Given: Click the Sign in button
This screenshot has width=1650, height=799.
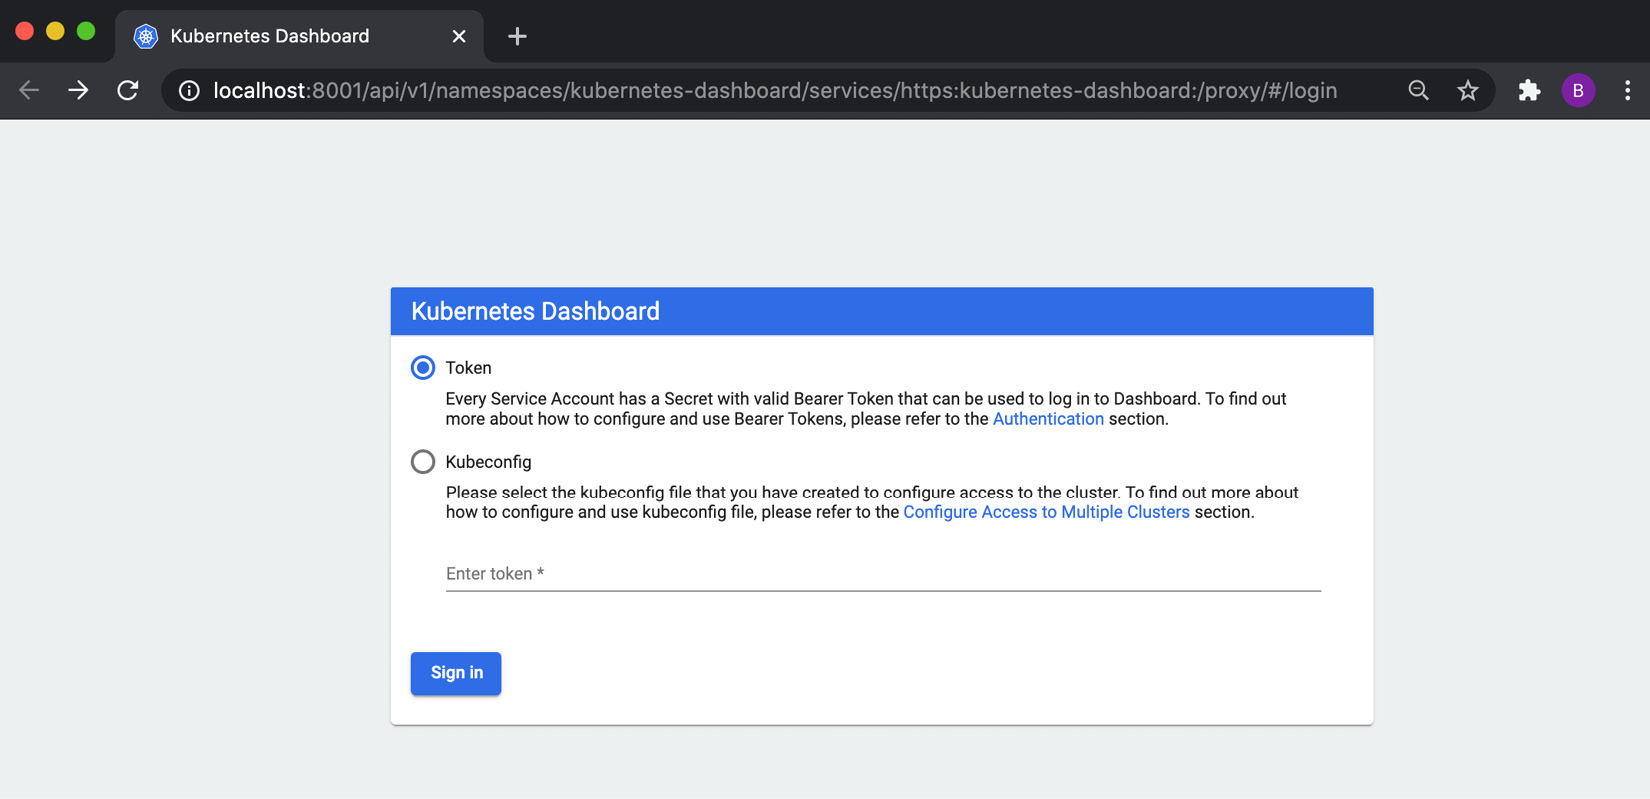Looking at the screenshot, I should (x=456, y=673).
